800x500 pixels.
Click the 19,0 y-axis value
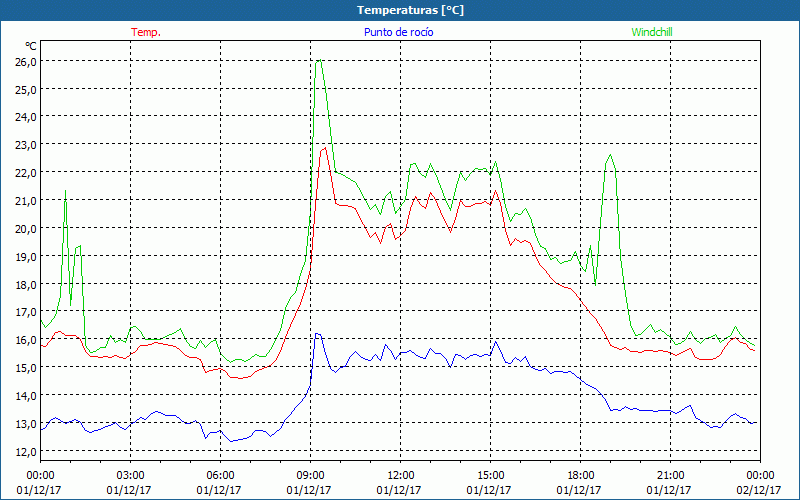point(26,256)
